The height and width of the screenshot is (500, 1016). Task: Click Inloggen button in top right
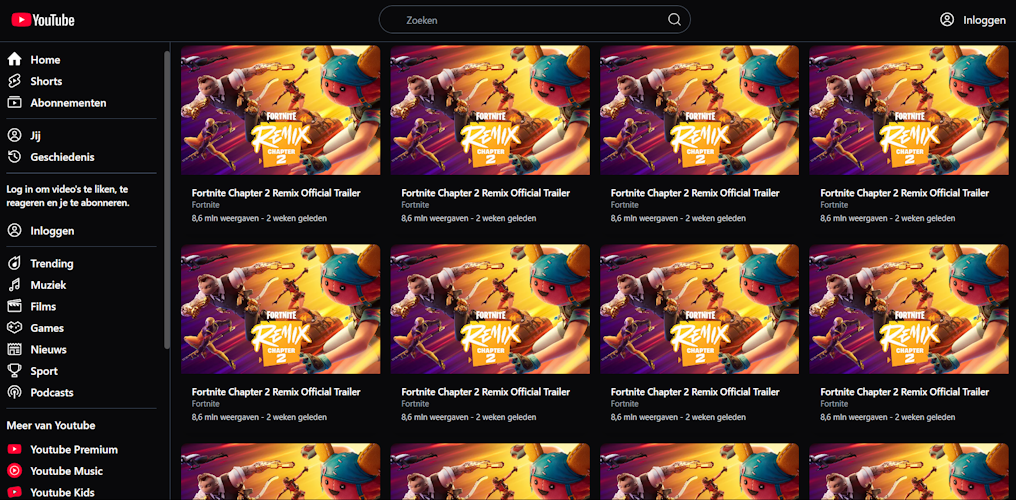pyautogui.click(x=973, y=20)
